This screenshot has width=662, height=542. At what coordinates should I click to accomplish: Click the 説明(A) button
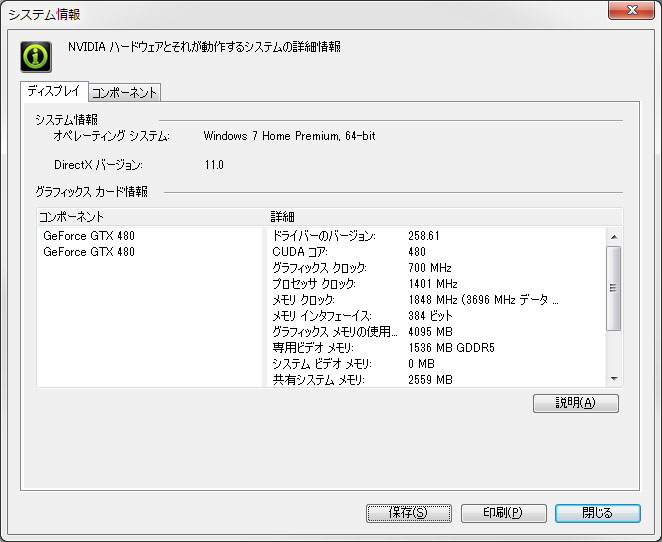(x=576, y=403)
